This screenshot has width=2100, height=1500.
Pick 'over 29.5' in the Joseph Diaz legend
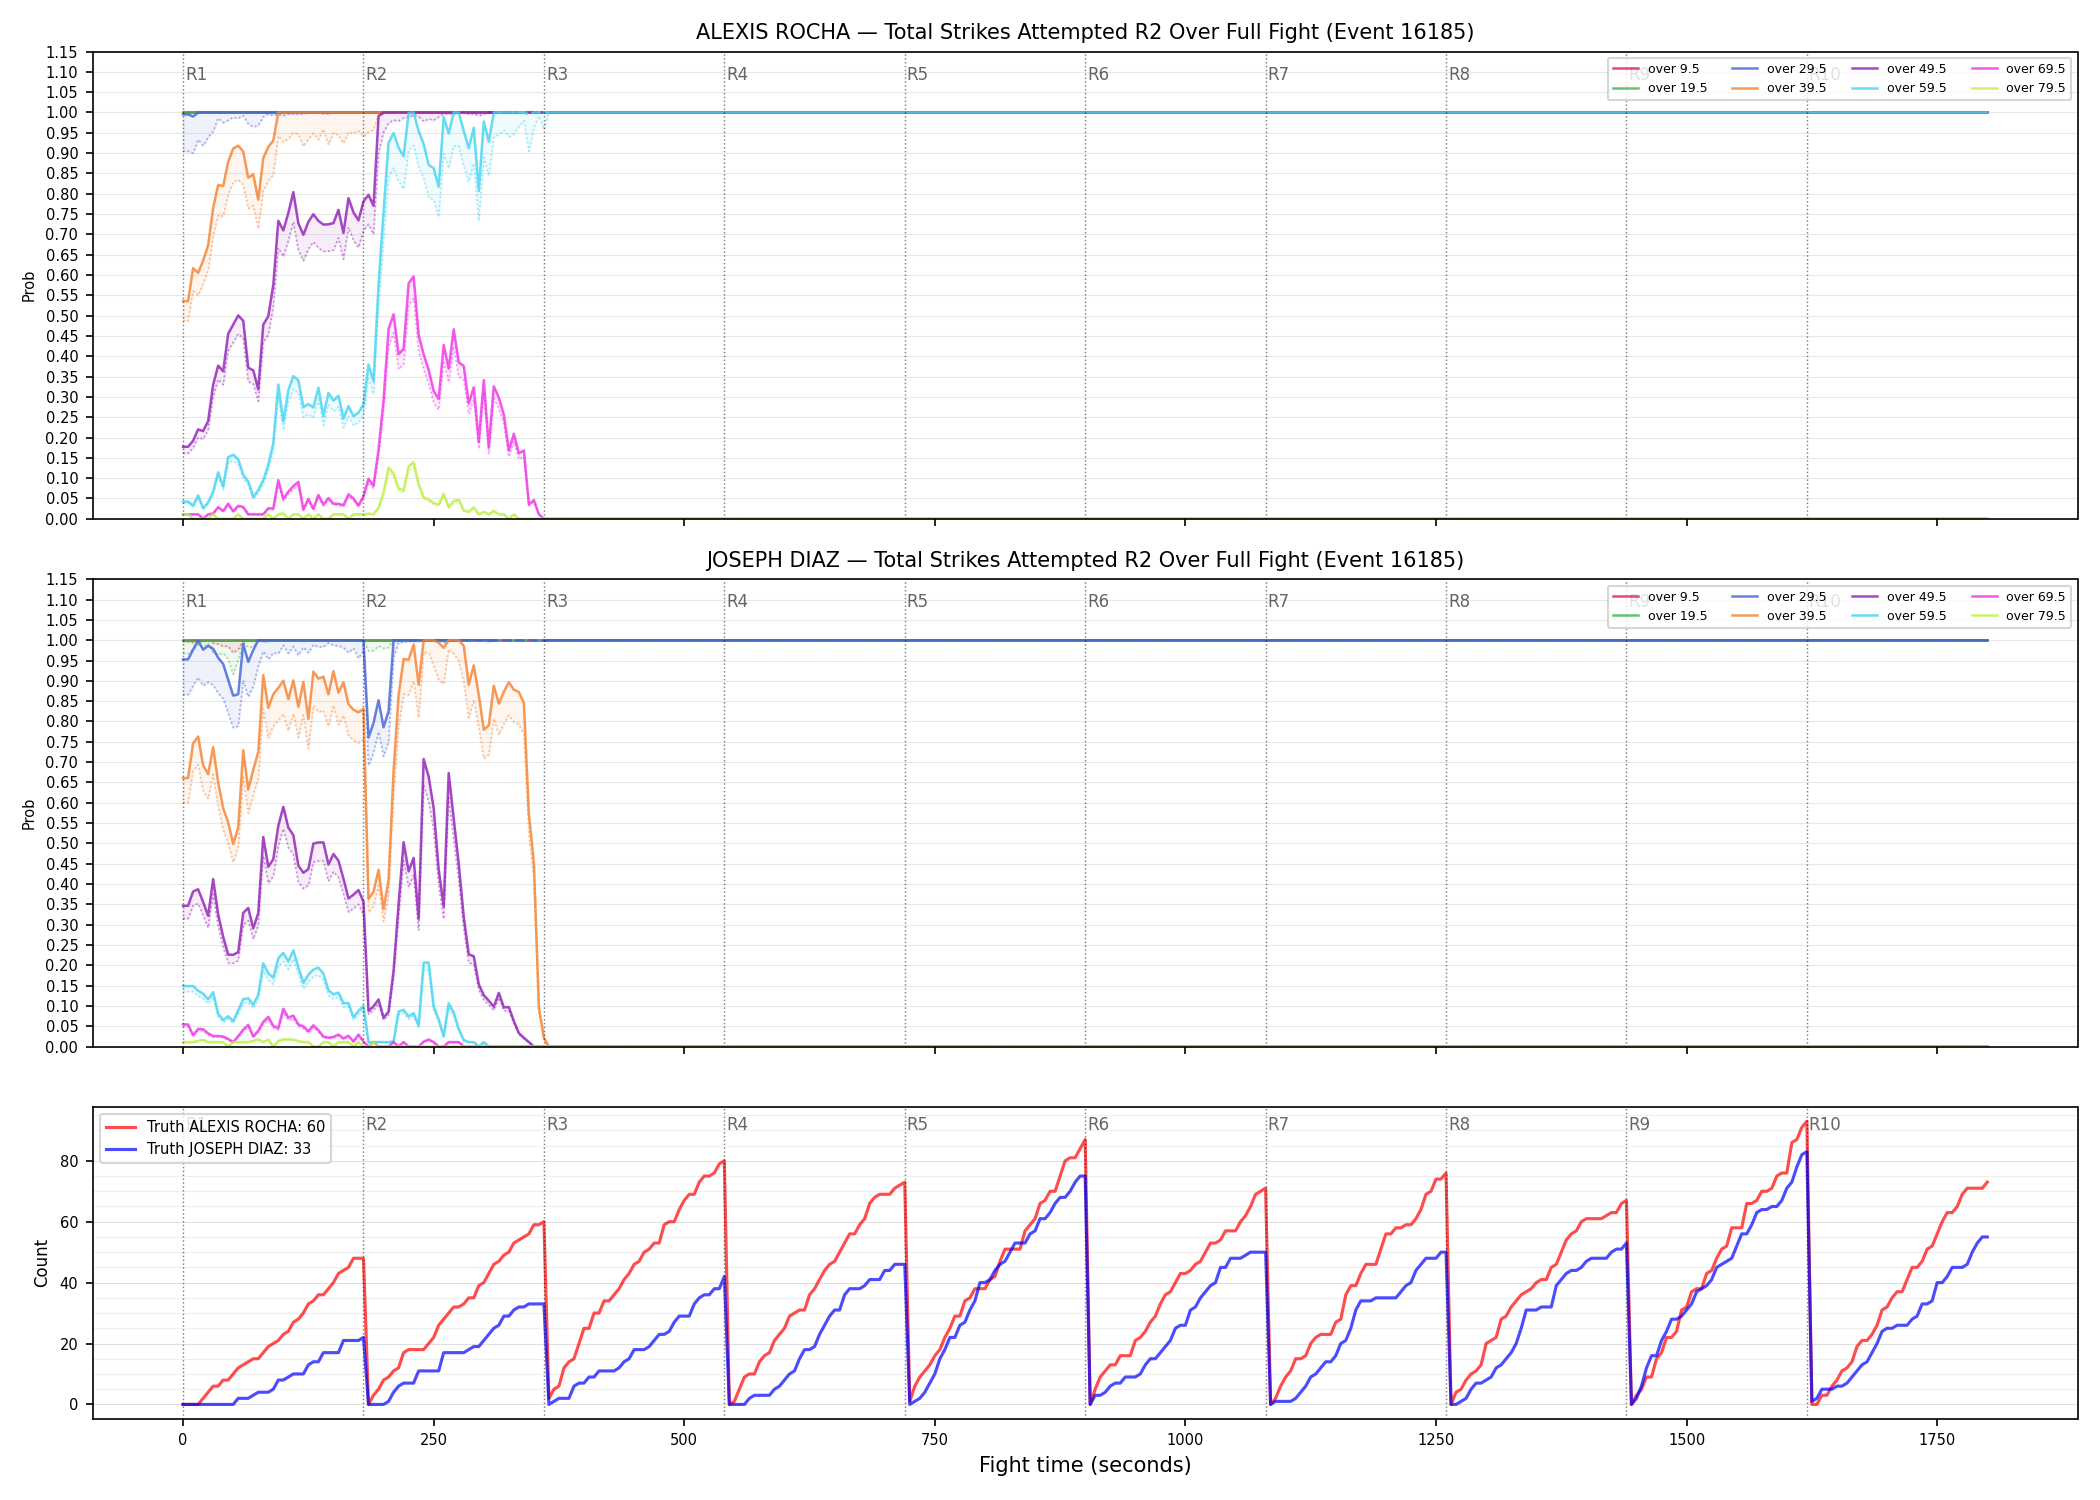click(1778, 597)
